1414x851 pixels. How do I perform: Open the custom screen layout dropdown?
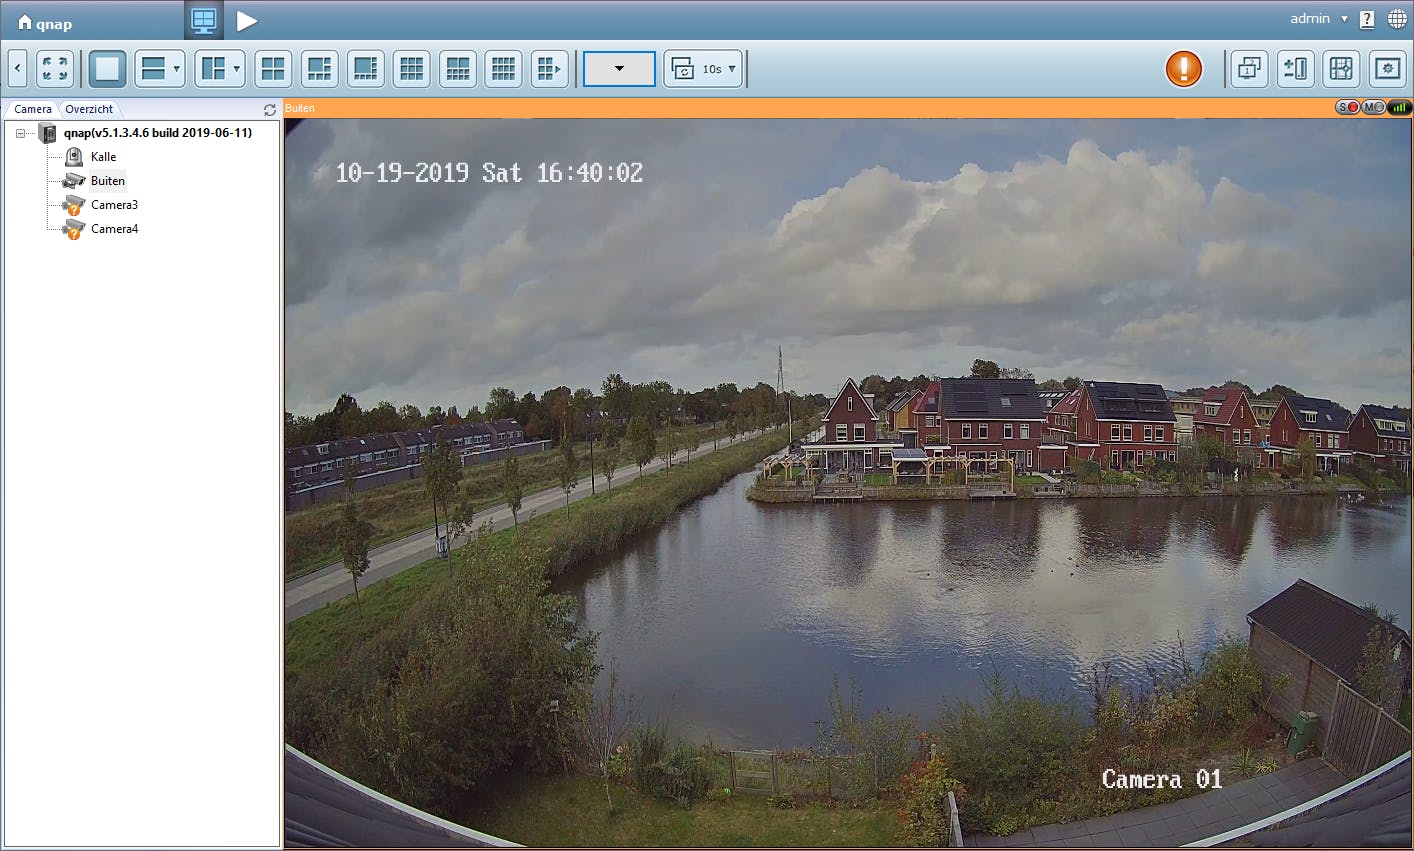pos(618,68)
